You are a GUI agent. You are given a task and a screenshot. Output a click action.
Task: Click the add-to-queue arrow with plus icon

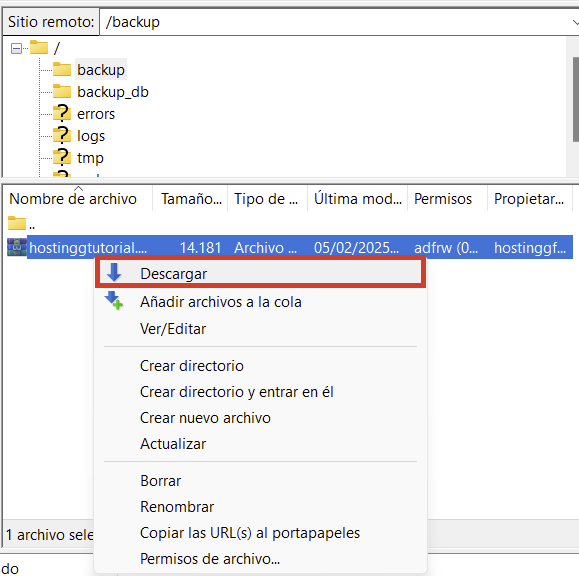point(114,301)
